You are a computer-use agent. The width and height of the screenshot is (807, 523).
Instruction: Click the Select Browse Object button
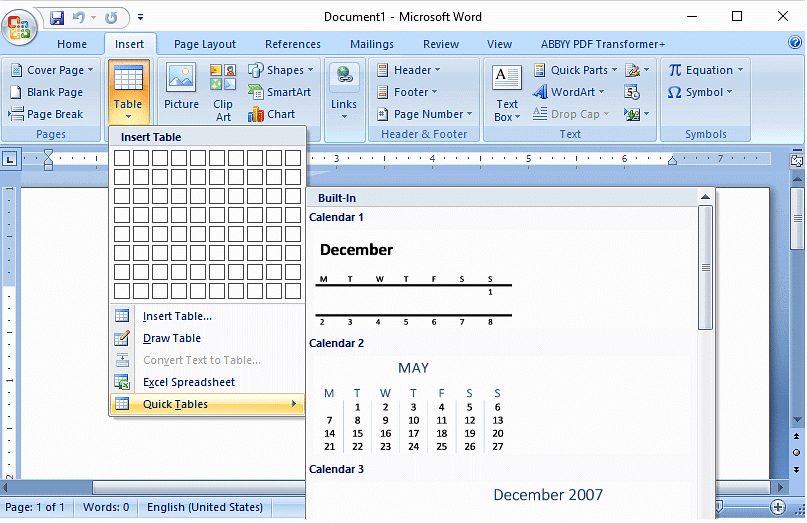pos(797,453)
